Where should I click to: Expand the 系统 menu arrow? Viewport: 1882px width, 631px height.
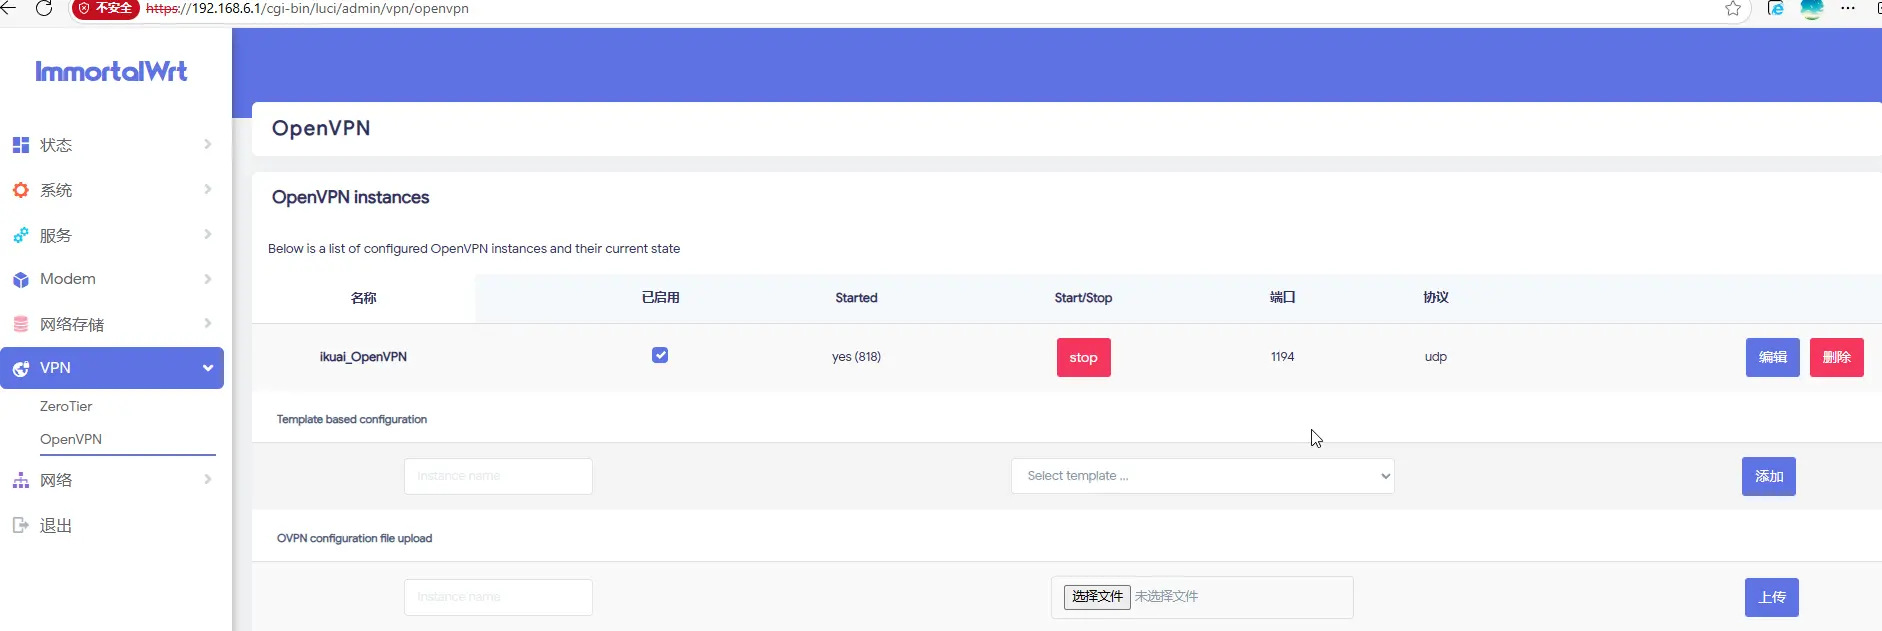pyautogui.click(x=208, y=189)
